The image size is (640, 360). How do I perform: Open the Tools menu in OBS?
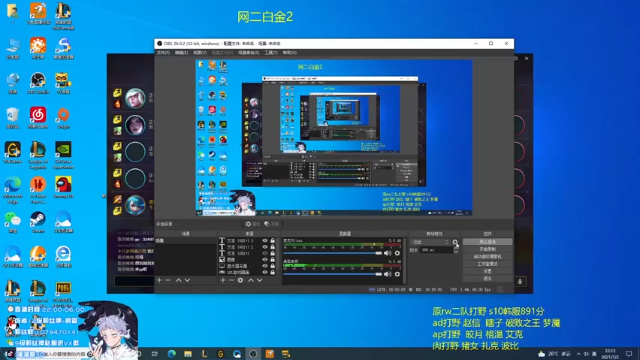click(271, 53)
